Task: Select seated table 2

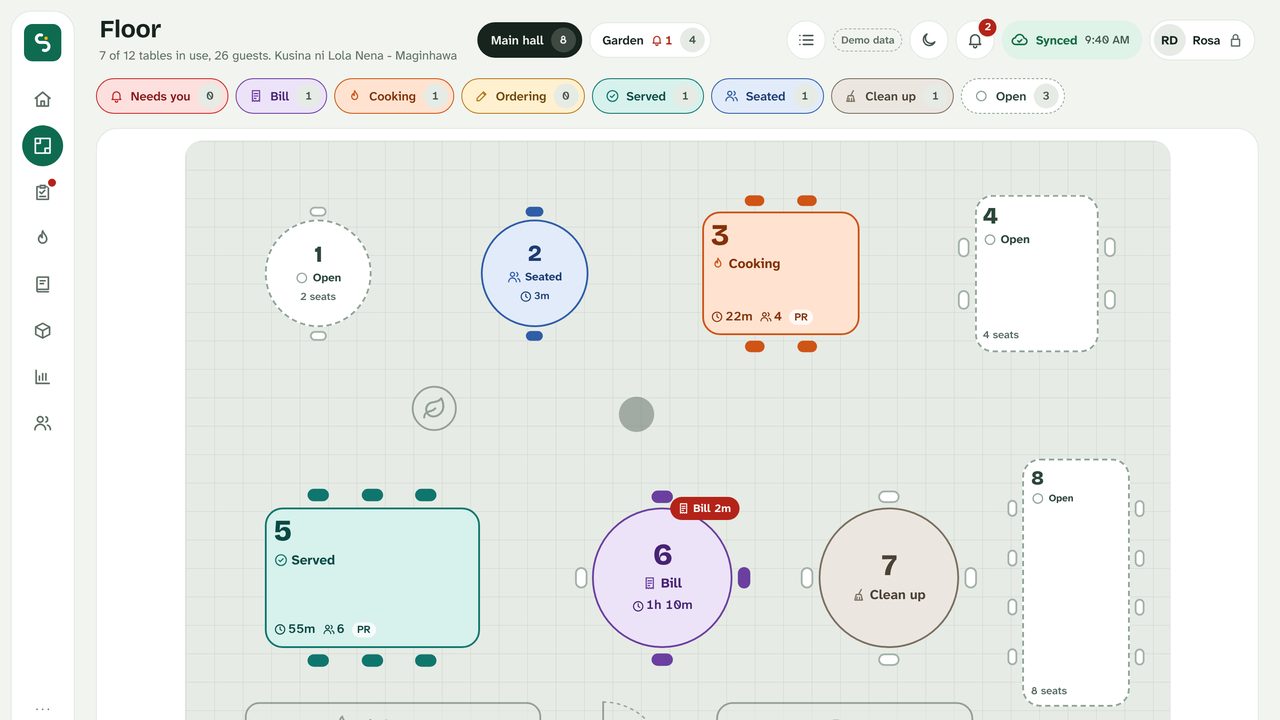Action: (x=534, y=274)
